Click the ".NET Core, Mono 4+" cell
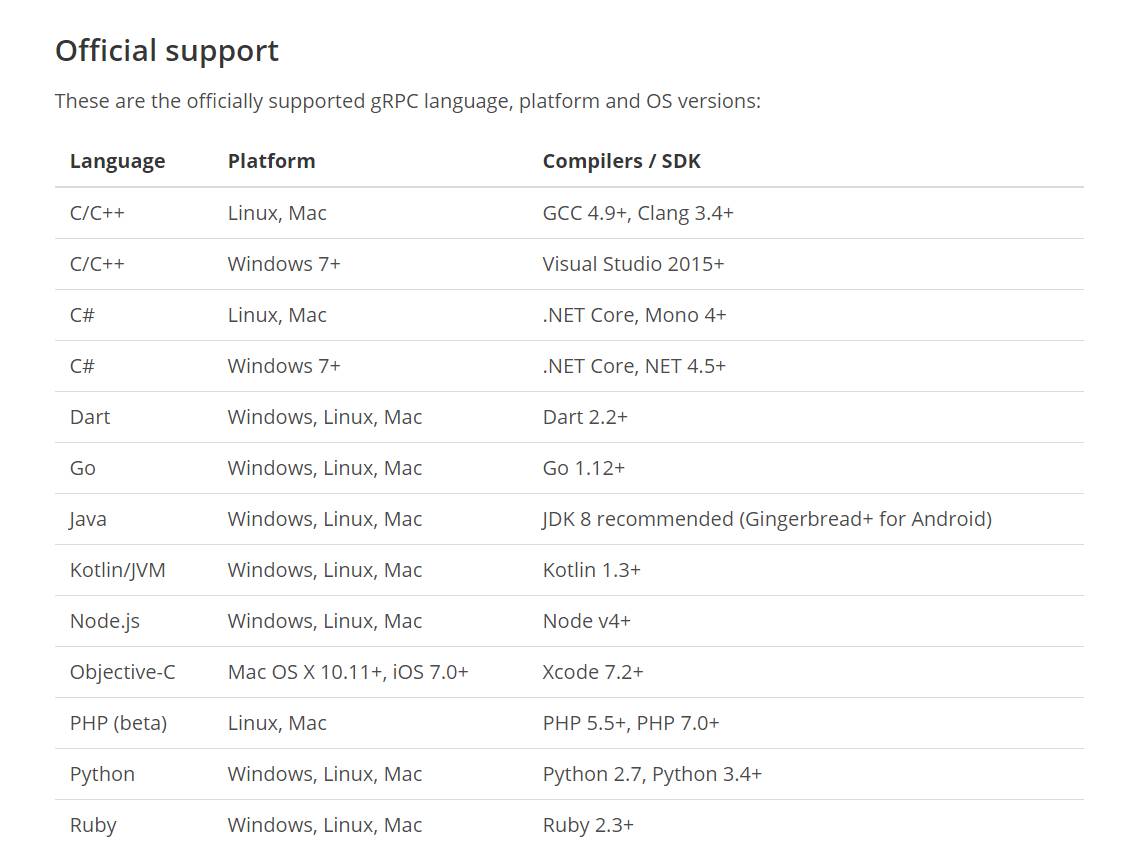1141x865 pixels. pos(634,315)
